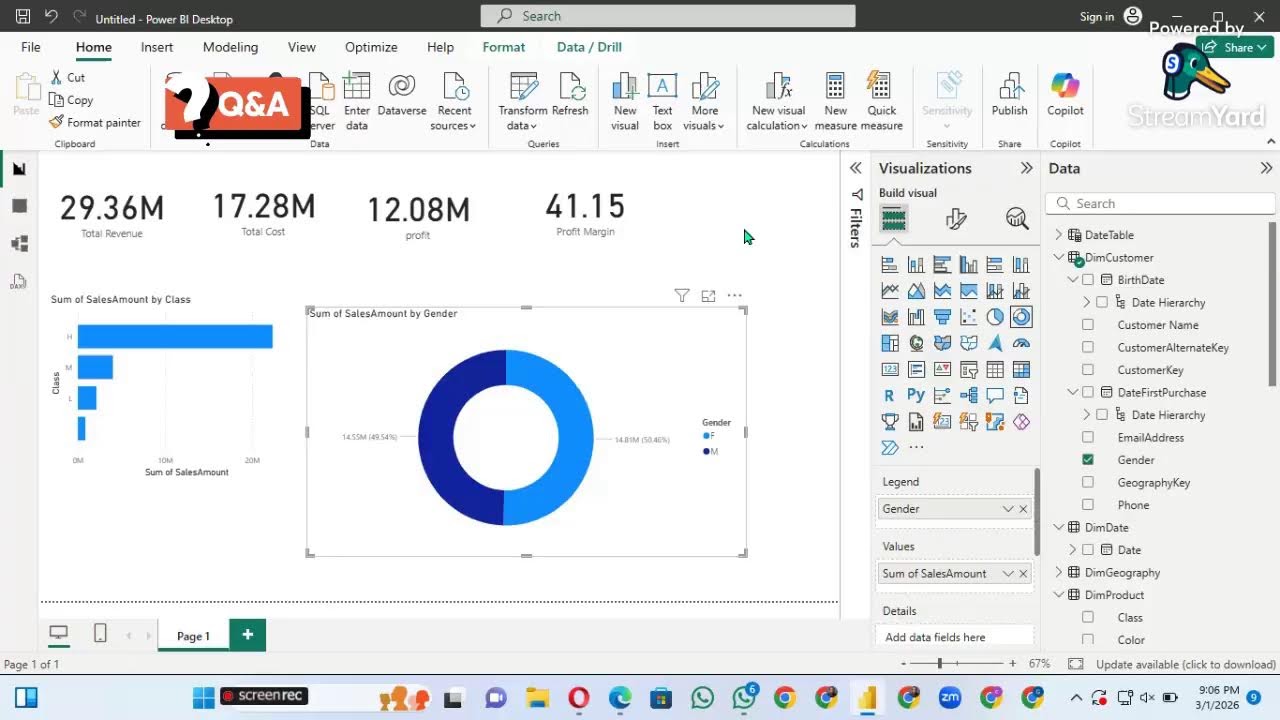Select the Page 1 tab
The image size is (1280, 720).
(193, 636)
